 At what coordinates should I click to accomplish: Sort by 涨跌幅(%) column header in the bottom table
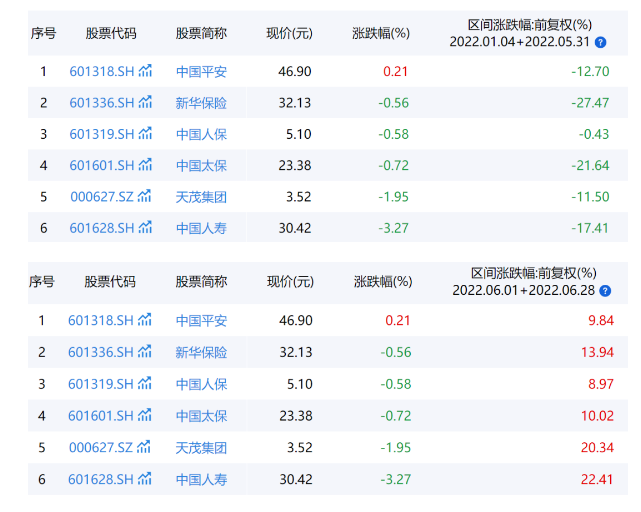pyautogui.click(x=382, y=281)
